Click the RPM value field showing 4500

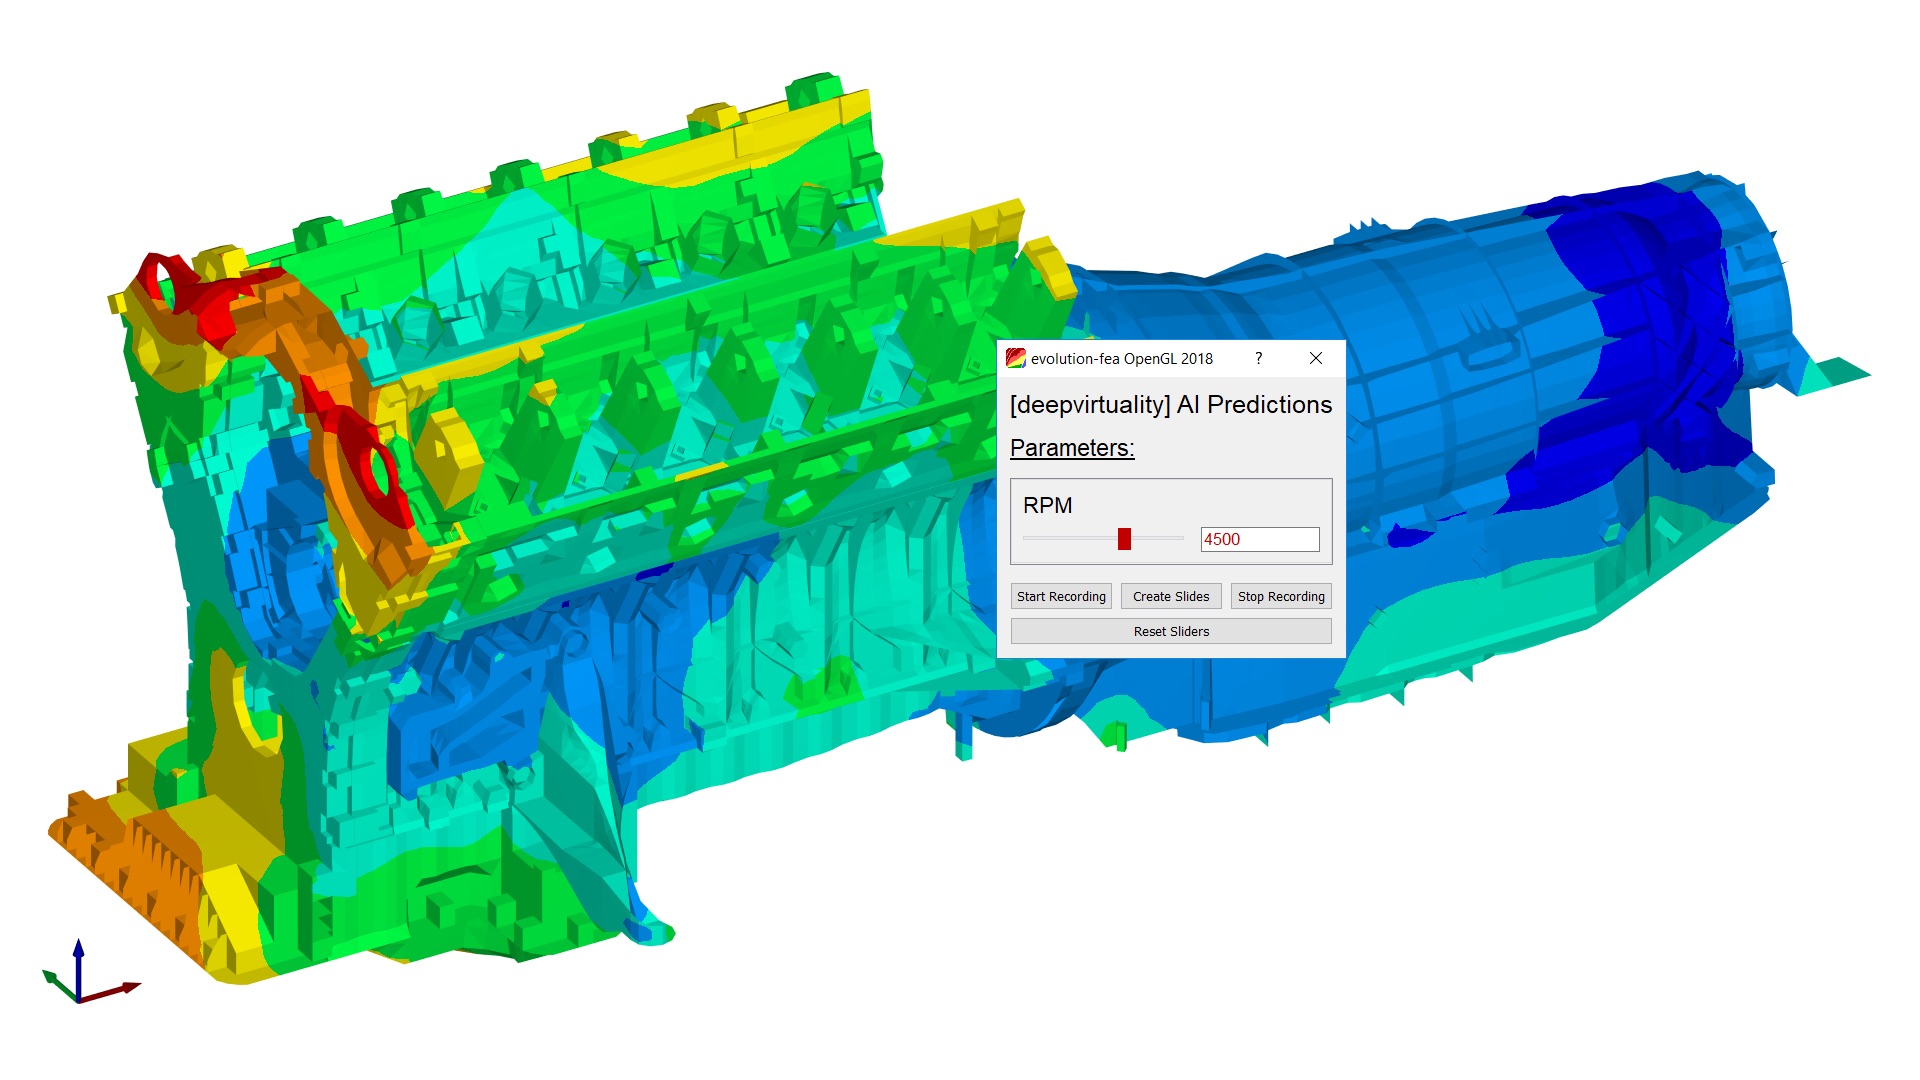[1260, 539]
